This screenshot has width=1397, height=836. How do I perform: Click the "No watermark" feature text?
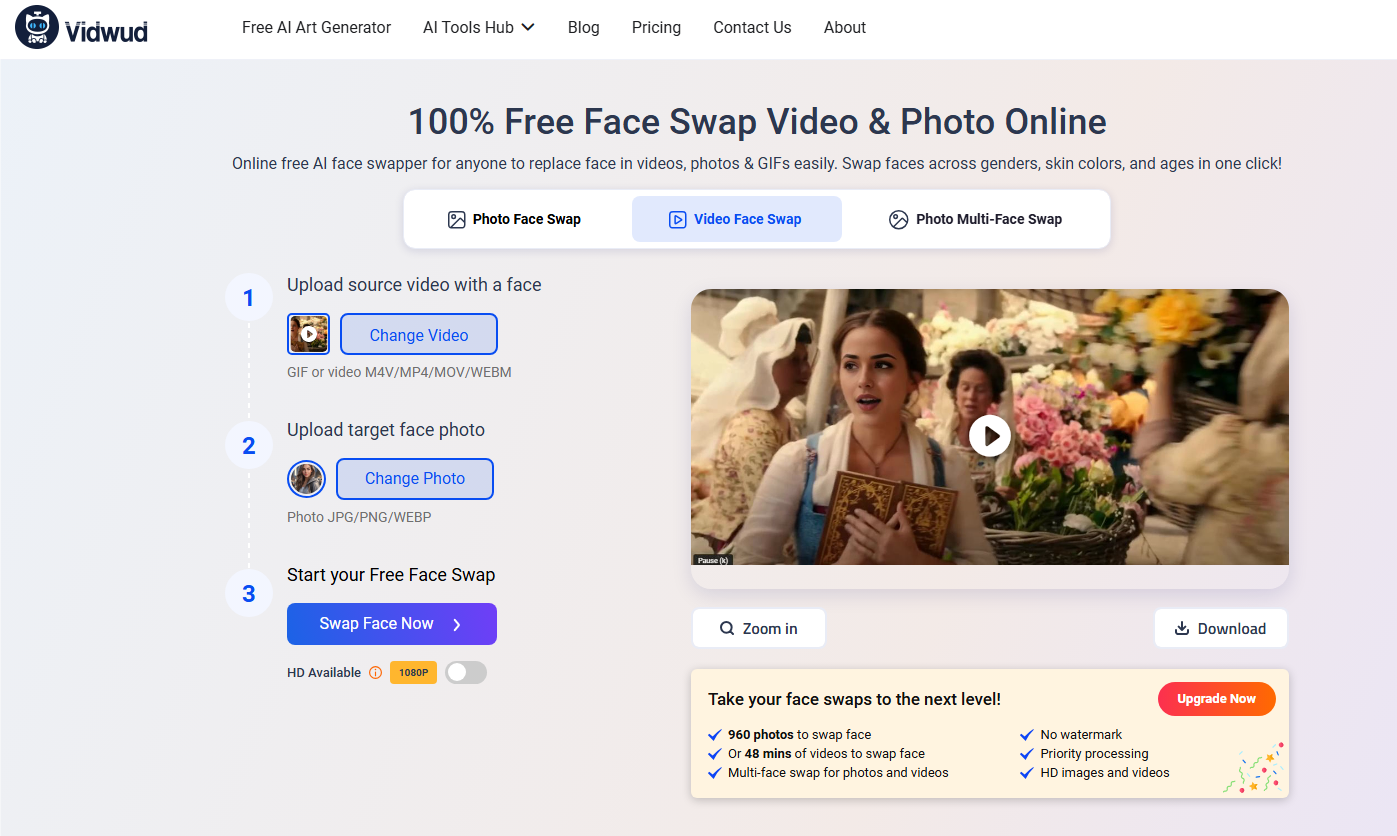point(1081,734)
